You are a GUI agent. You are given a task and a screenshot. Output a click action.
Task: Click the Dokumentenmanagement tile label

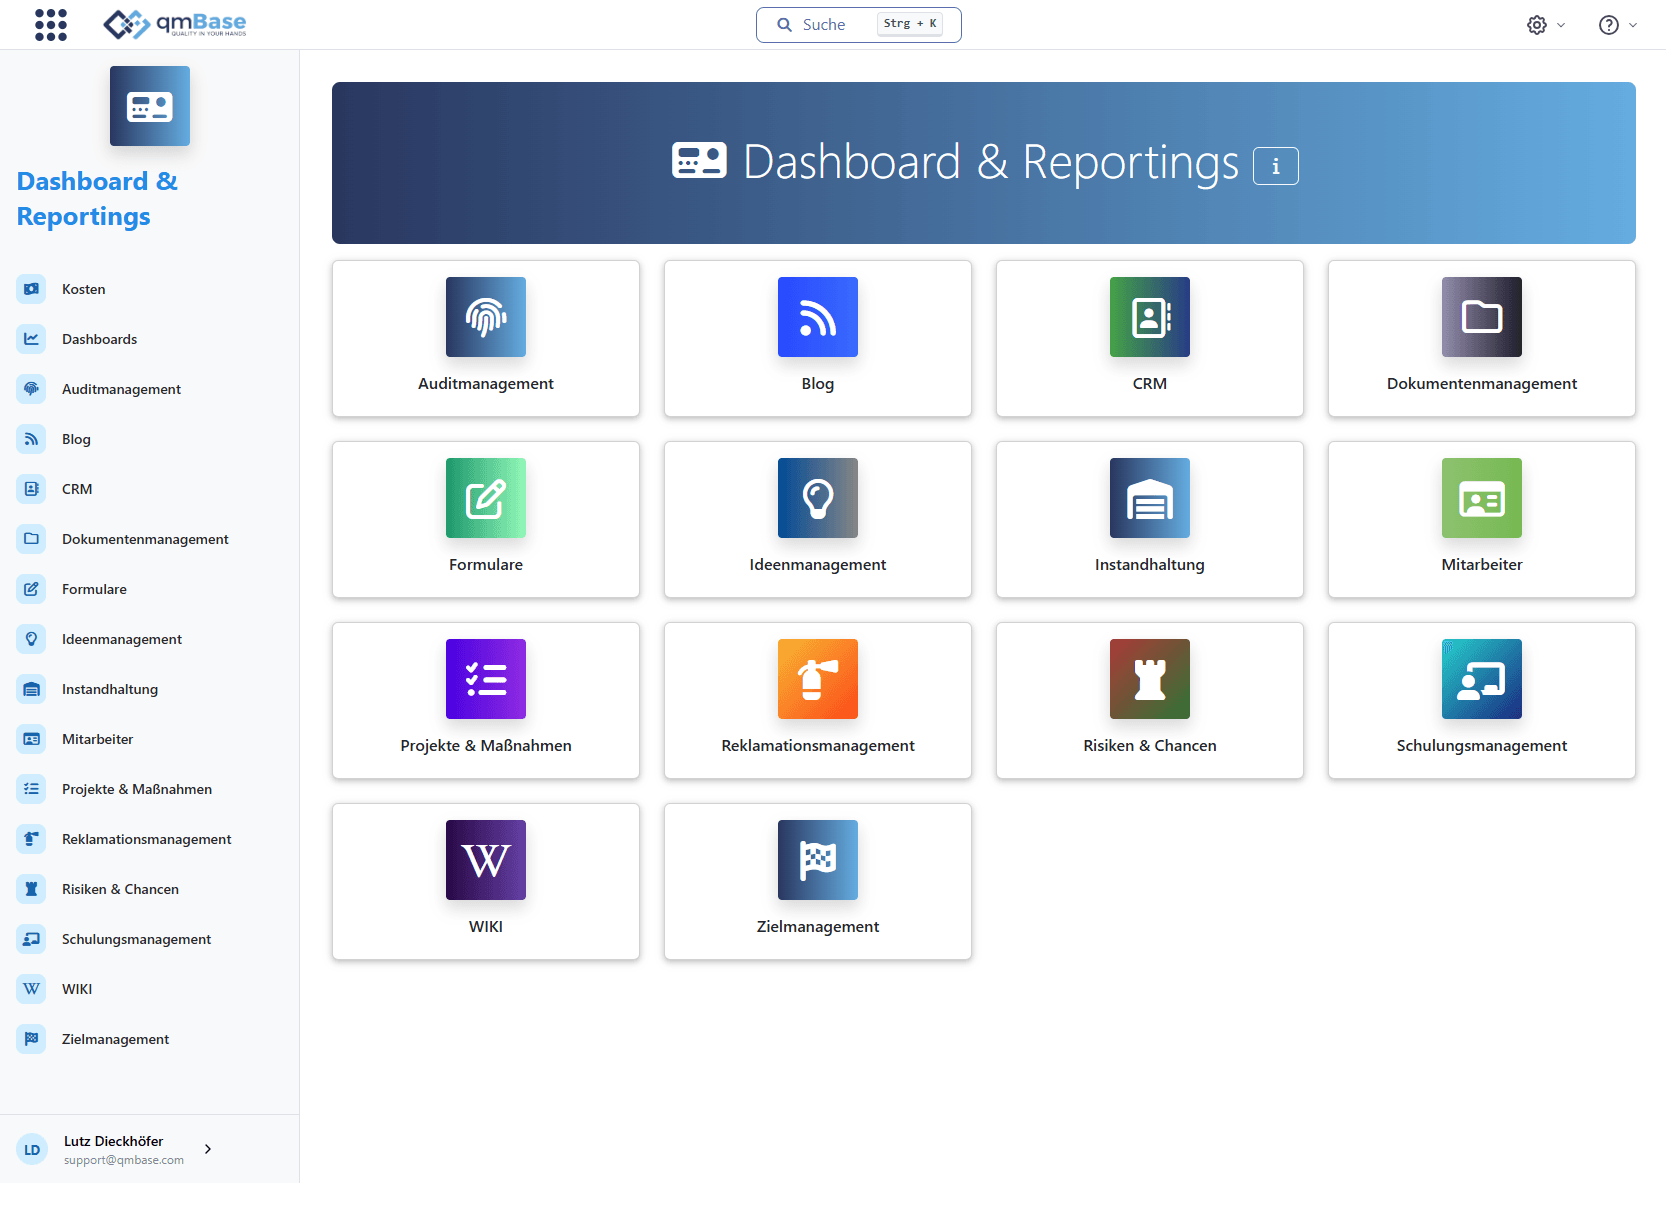coord(1482,384)
